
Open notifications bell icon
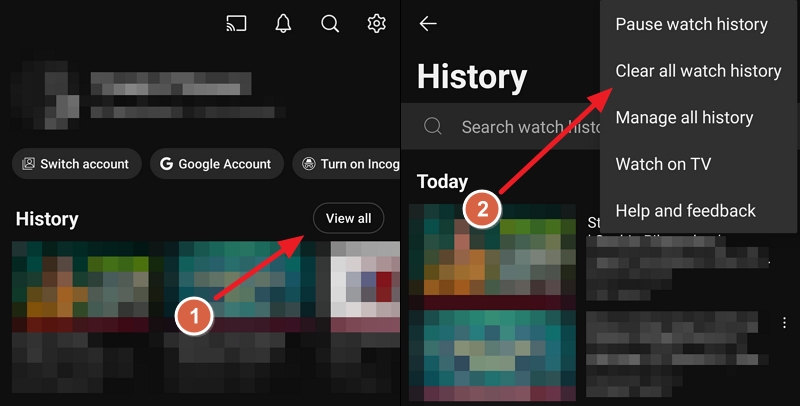283,23
